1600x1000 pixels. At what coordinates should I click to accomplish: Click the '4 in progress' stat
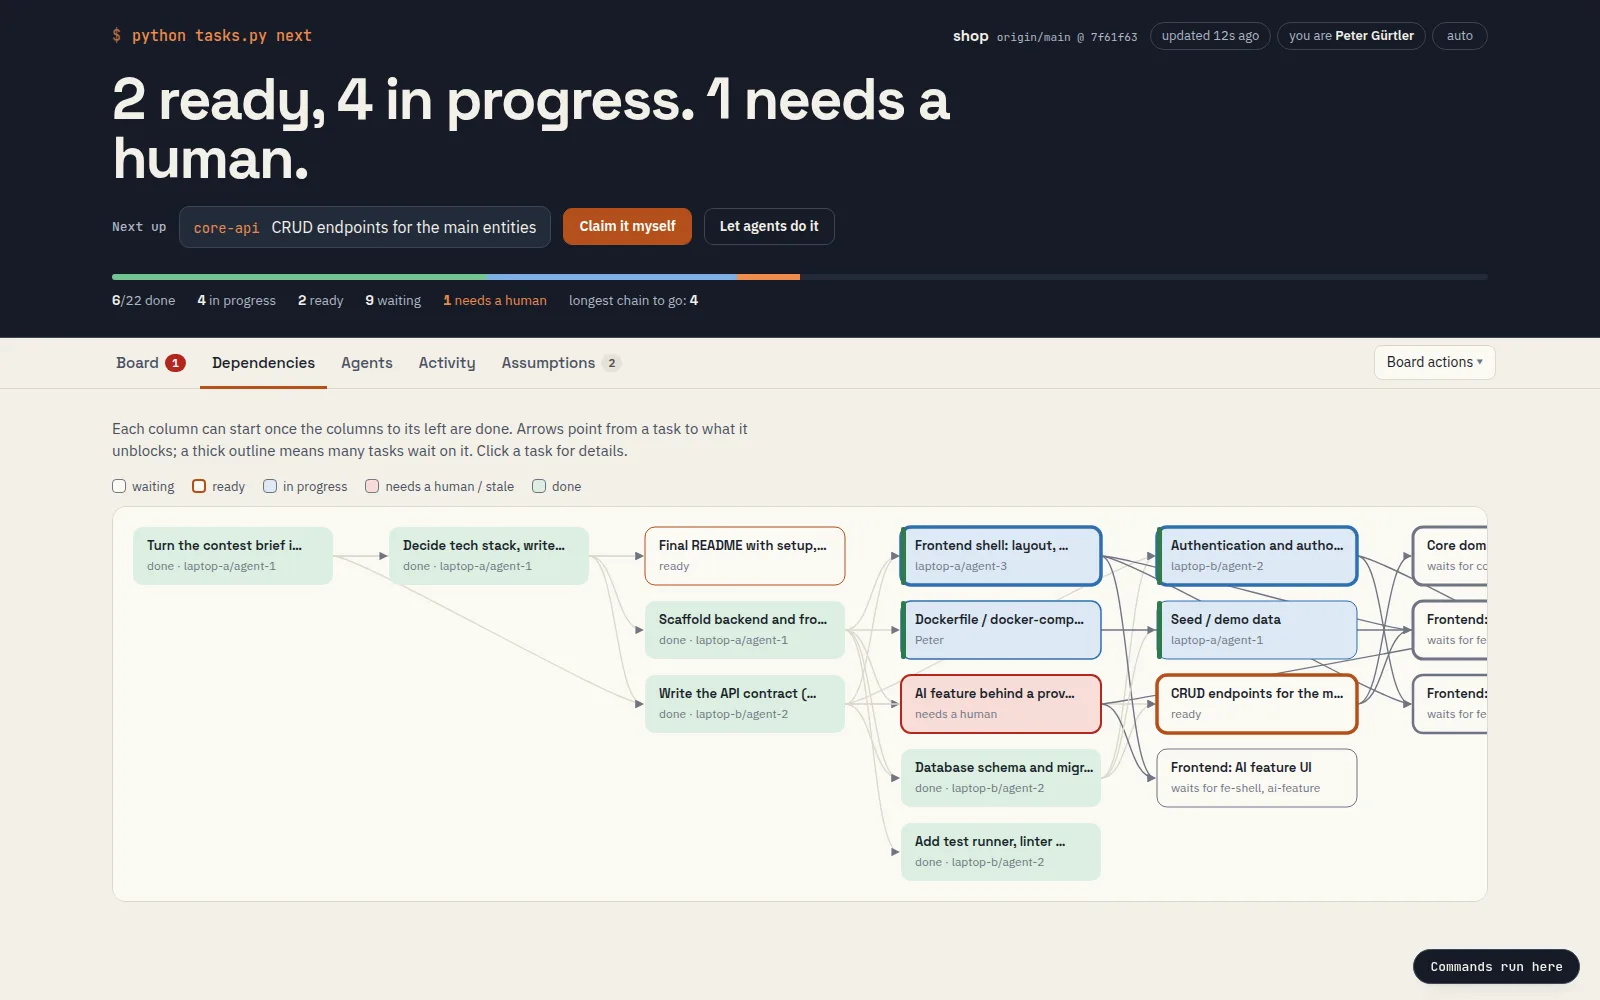(x=236, y=300)
